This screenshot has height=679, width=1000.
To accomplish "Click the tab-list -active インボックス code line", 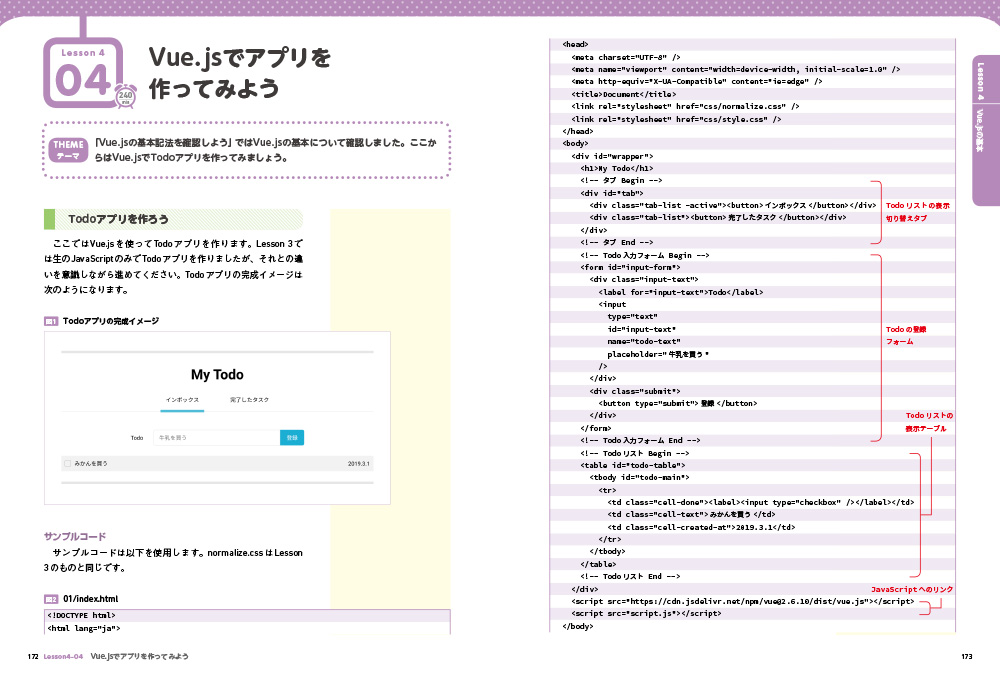I will click(x=733, y=205).
